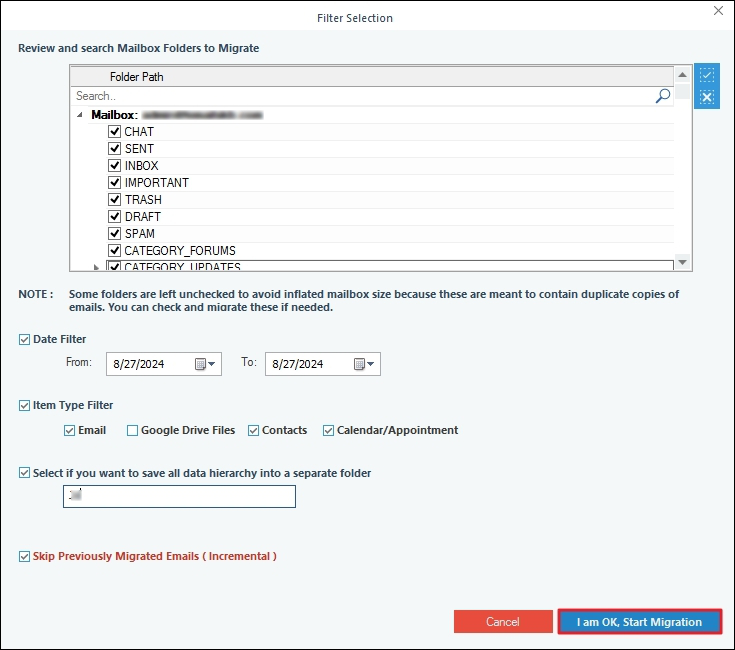Uncheck the INBOX folder checkbox
This screenshot has width=735, height=650.
[114, 165]
